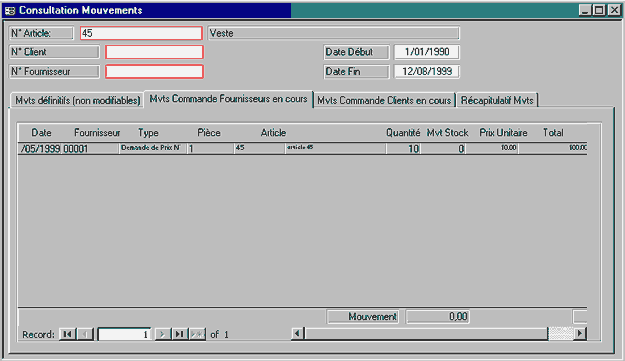Click the record number box
Image resolution: width=625 pixels, height=361 pixels.
(x=124, y=334)
